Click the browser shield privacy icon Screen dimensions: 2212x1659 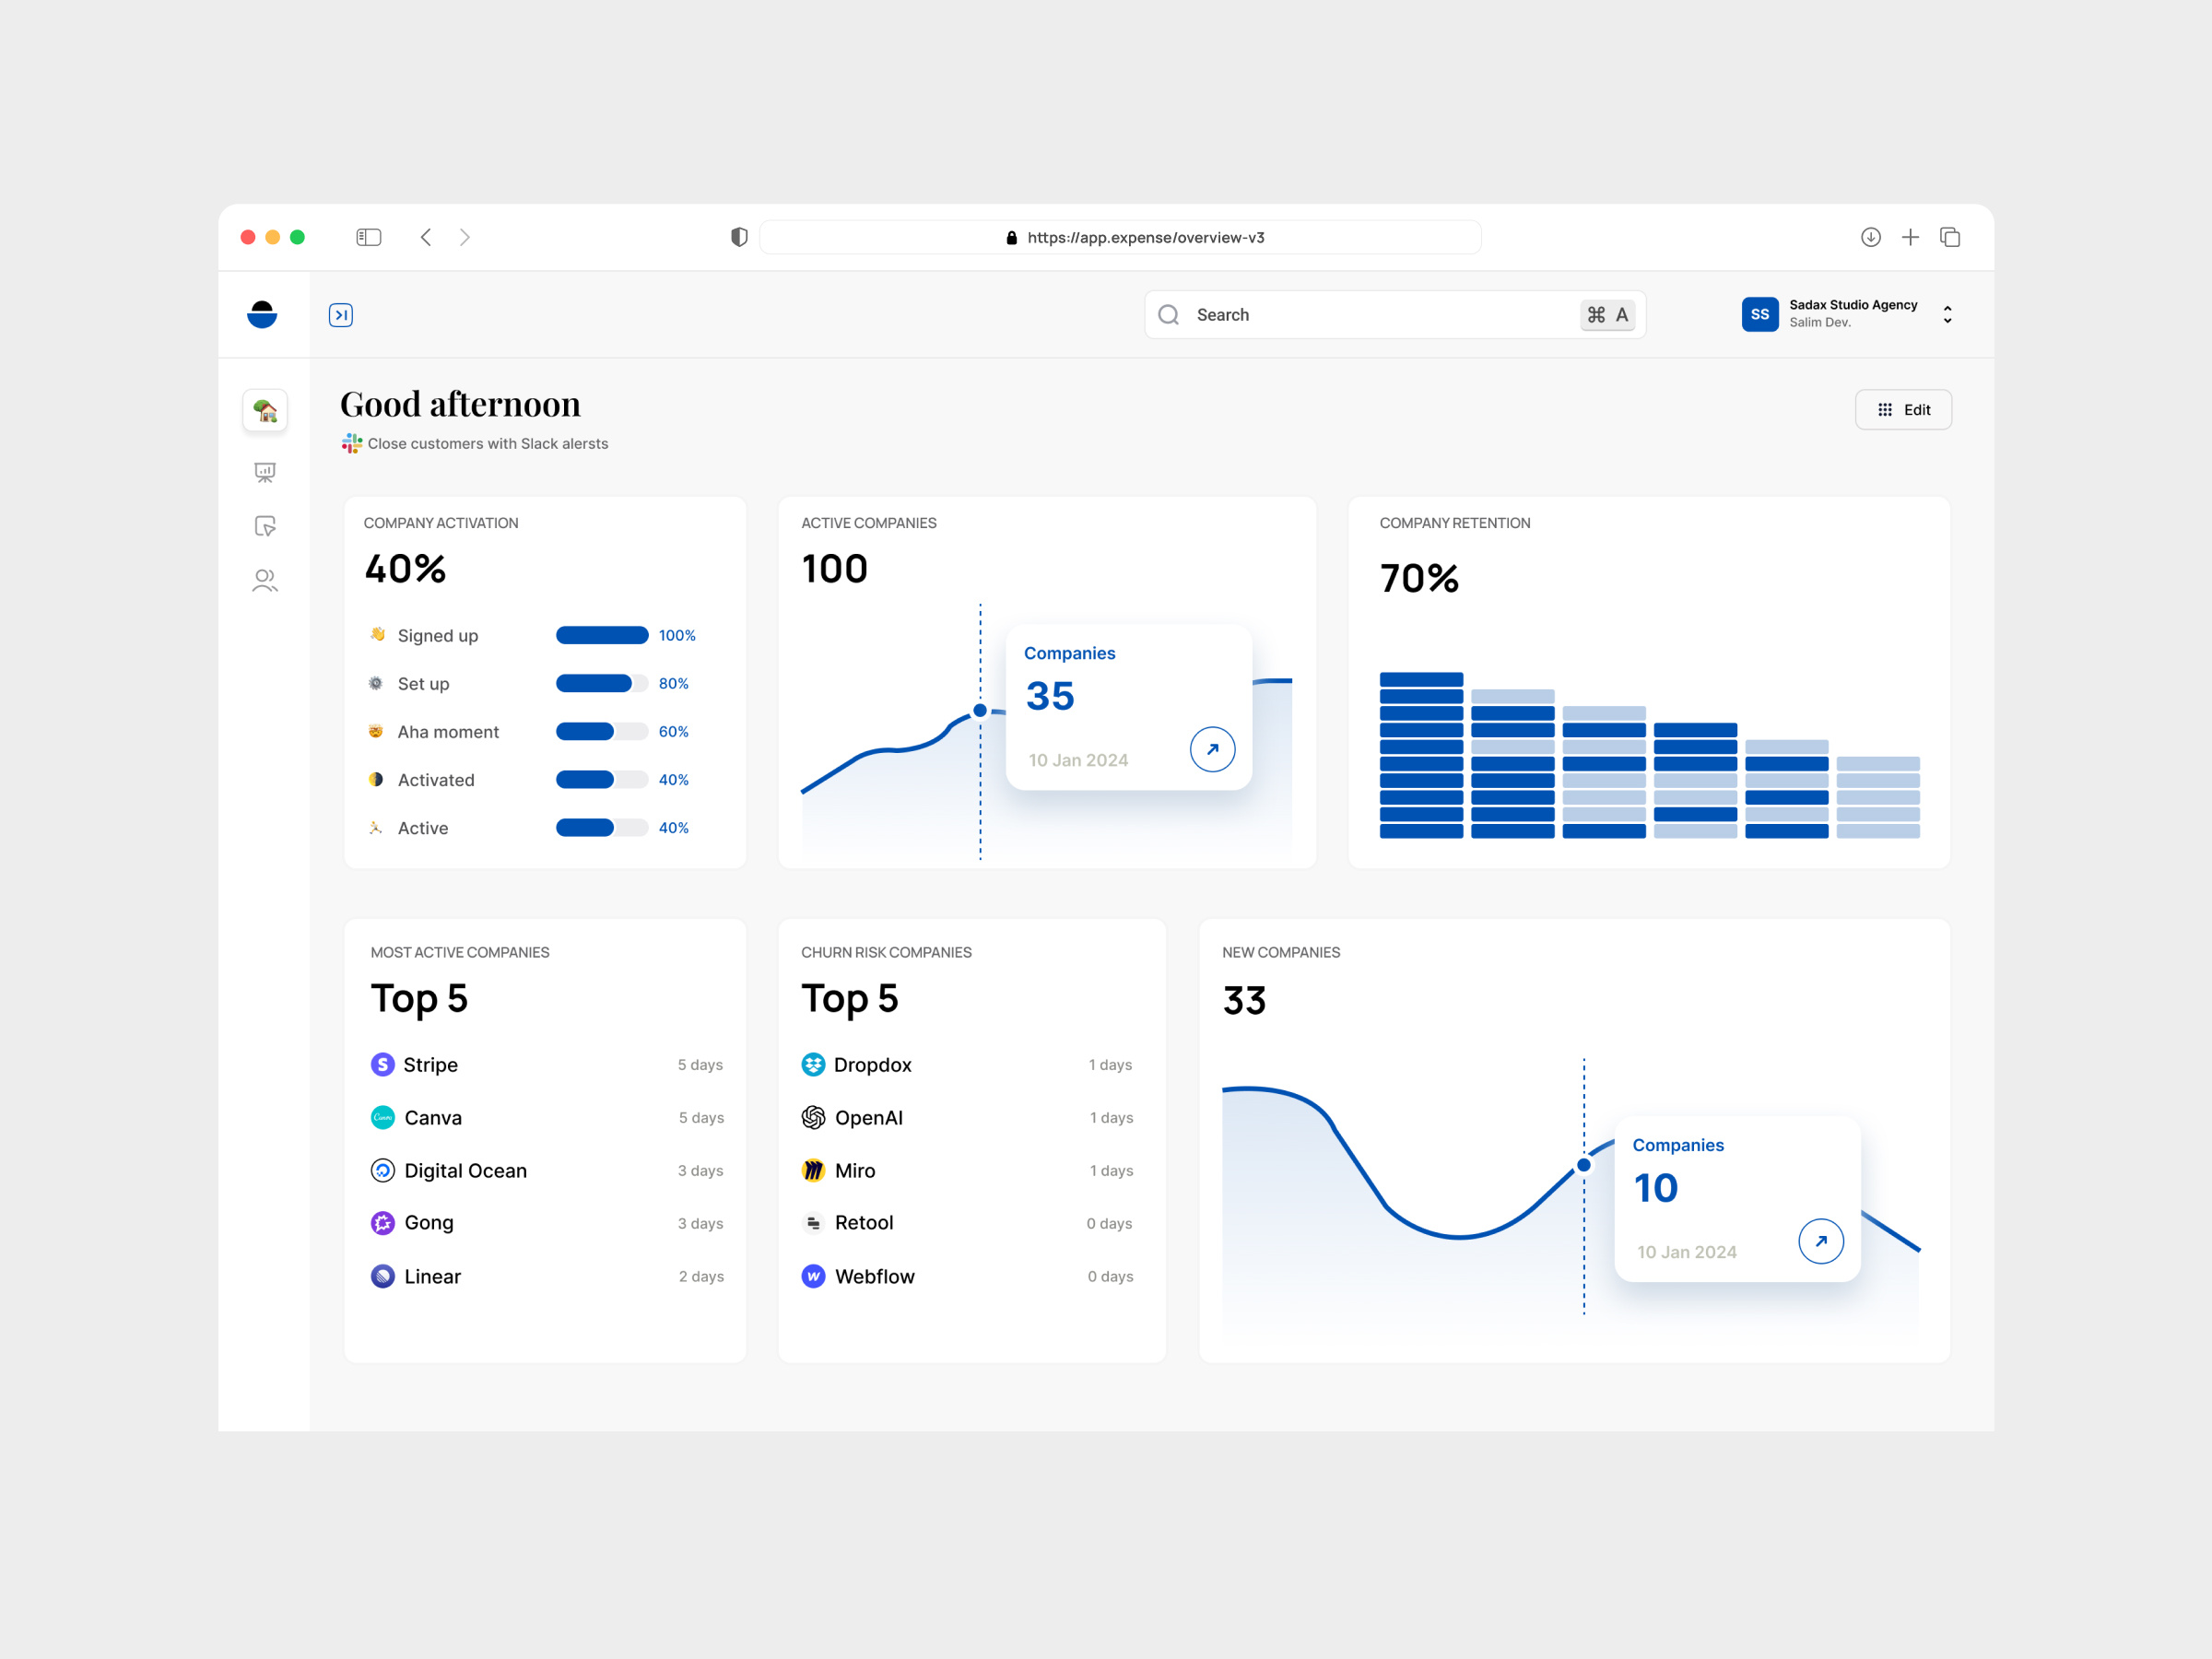[x=738, y=236]
